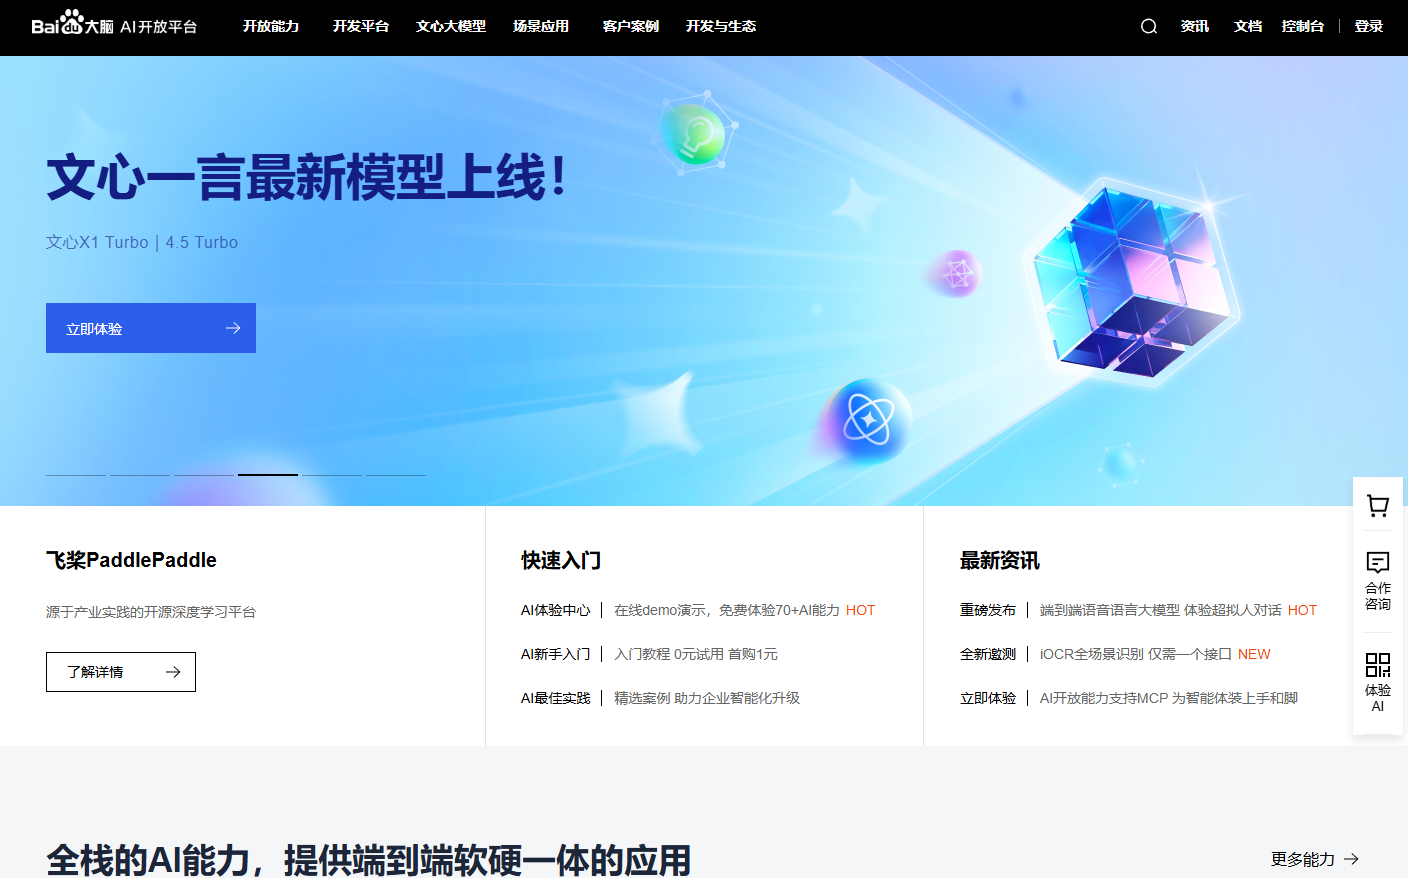Screen dimensions: 1408x878
Task: Click 文心X1 Turbo | 4.5 Turbo subtitle
Action: pyautogui.click(x=142, y=242)
